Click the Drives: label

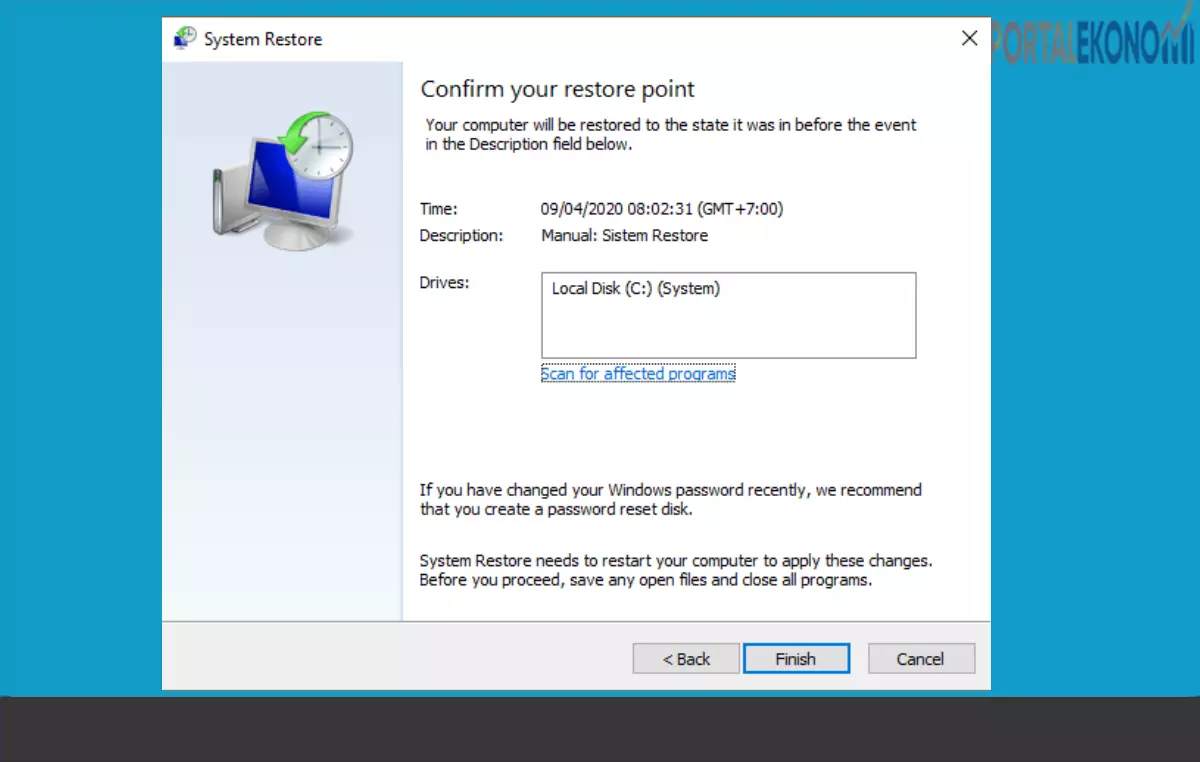click(x=444, y=283)
